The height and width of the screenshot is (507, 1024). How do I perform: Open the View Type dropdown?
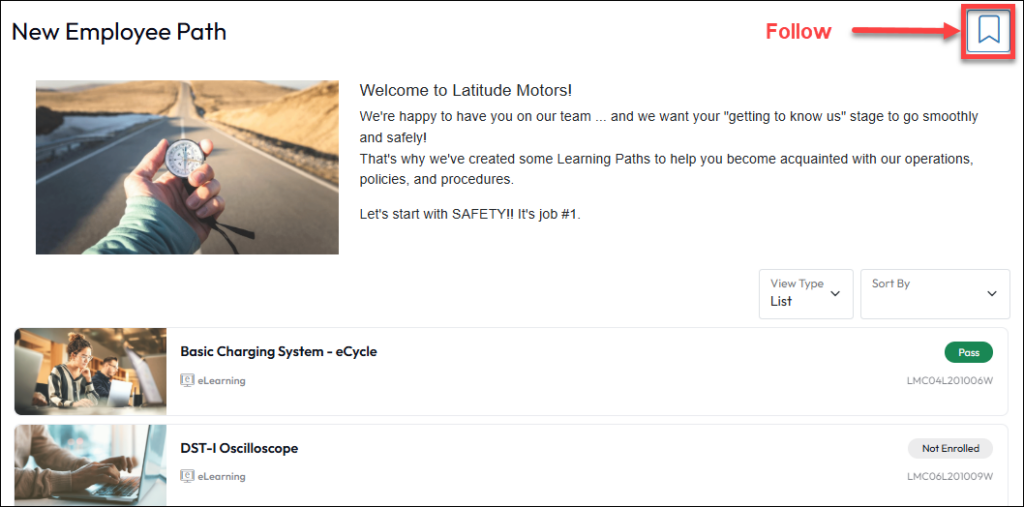805,294
